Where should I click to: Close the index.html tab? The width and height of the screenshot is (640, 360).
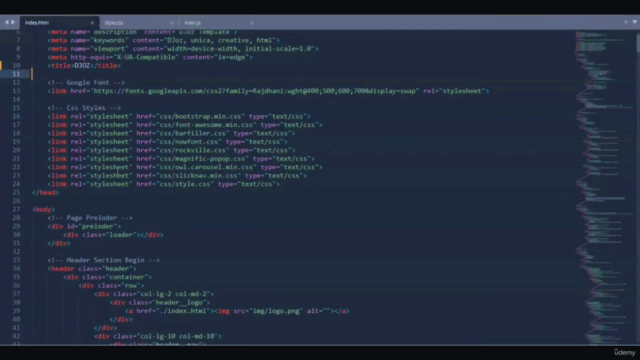coord(92,23)
